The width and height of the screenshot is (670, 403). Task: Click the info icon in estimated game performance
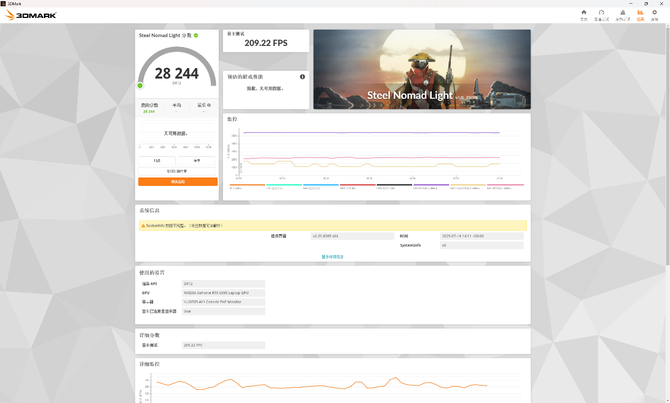(x=303, y=77)
